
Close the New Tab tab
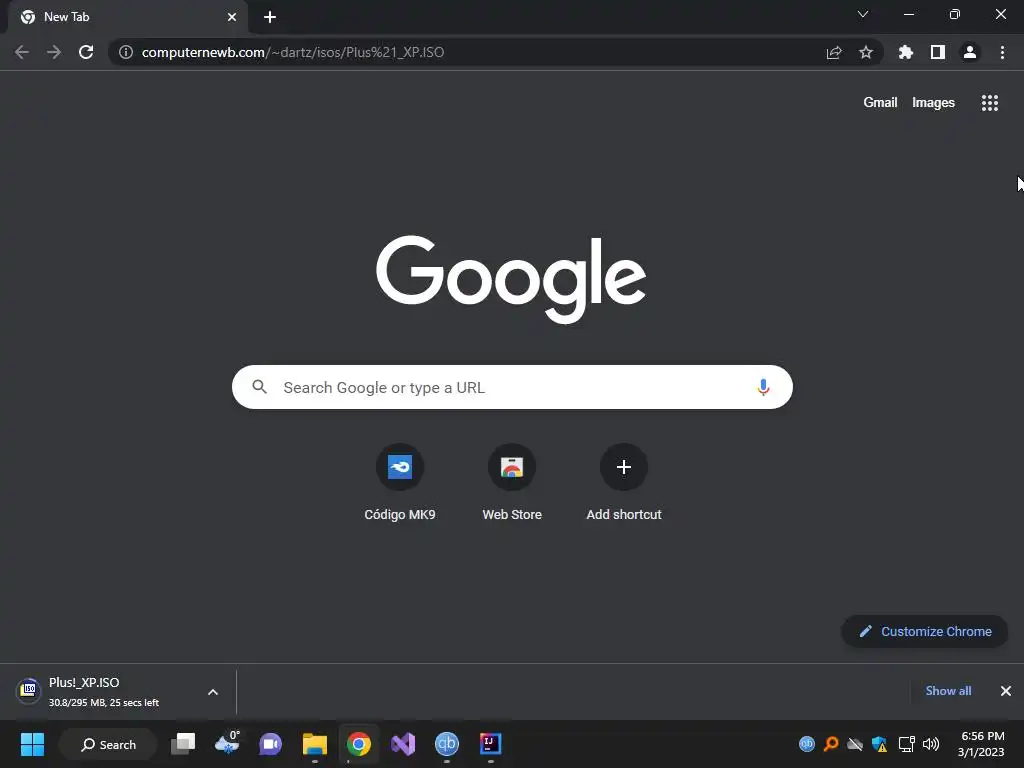[232, 17]
